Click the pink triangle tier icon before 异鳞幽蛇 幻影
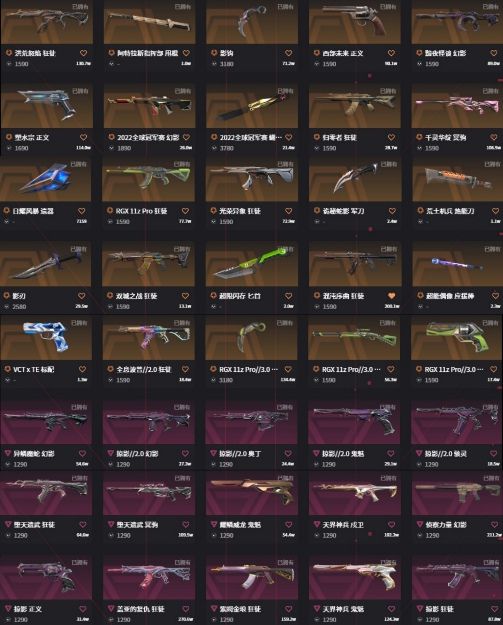 click(7, 453)
